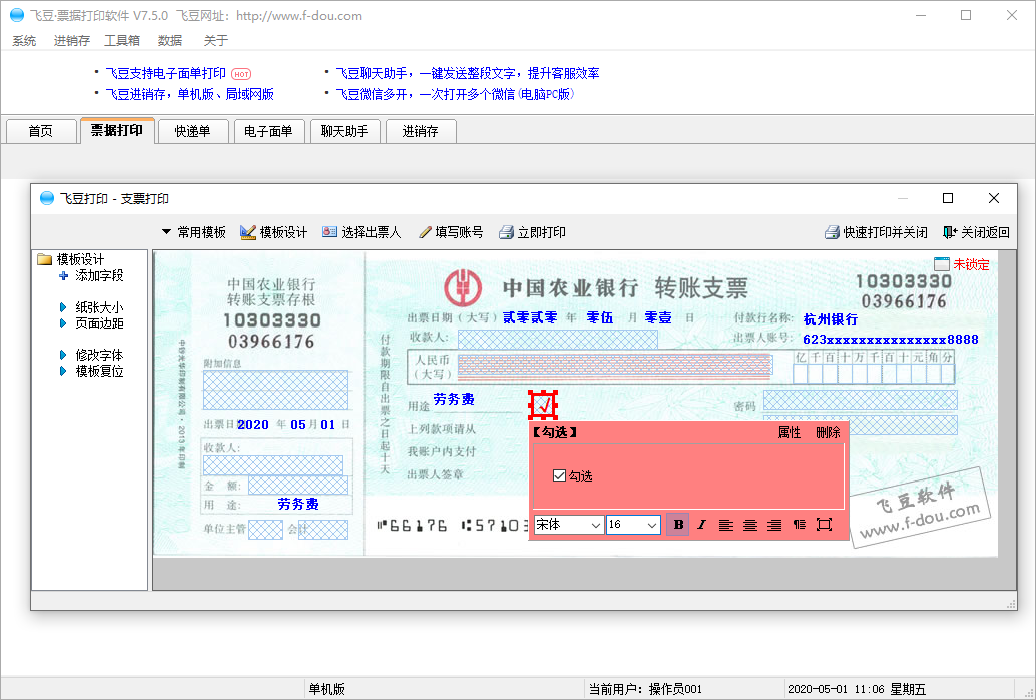Screen dimensions: 1036x700
Task: Click the 飞豆 logo in the main title bar
Action: [x=17, y=15]
